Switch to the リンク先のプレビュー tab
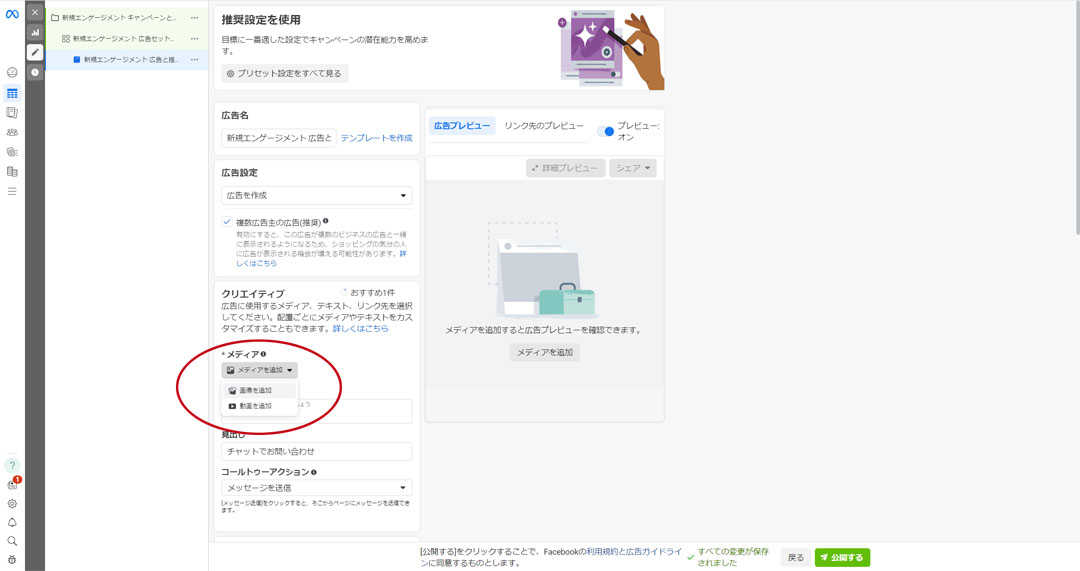 (x=544, y=126)
